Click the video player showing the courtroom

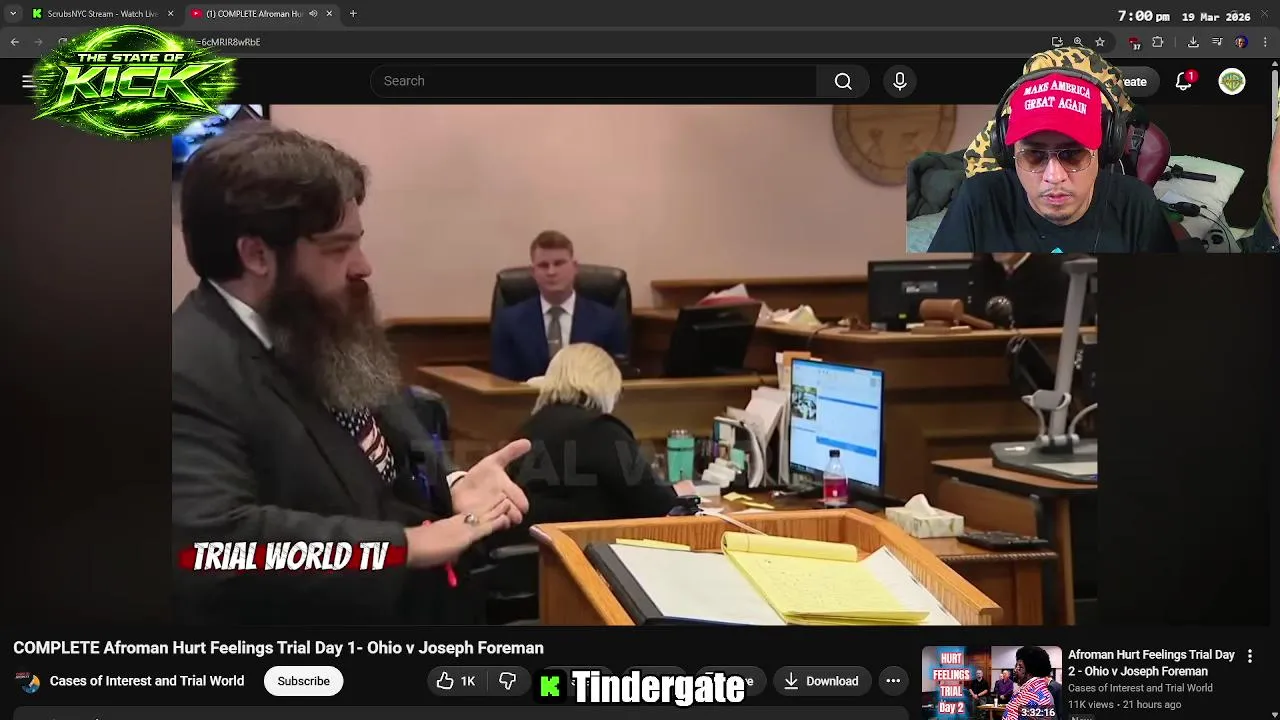pos(634,364)
